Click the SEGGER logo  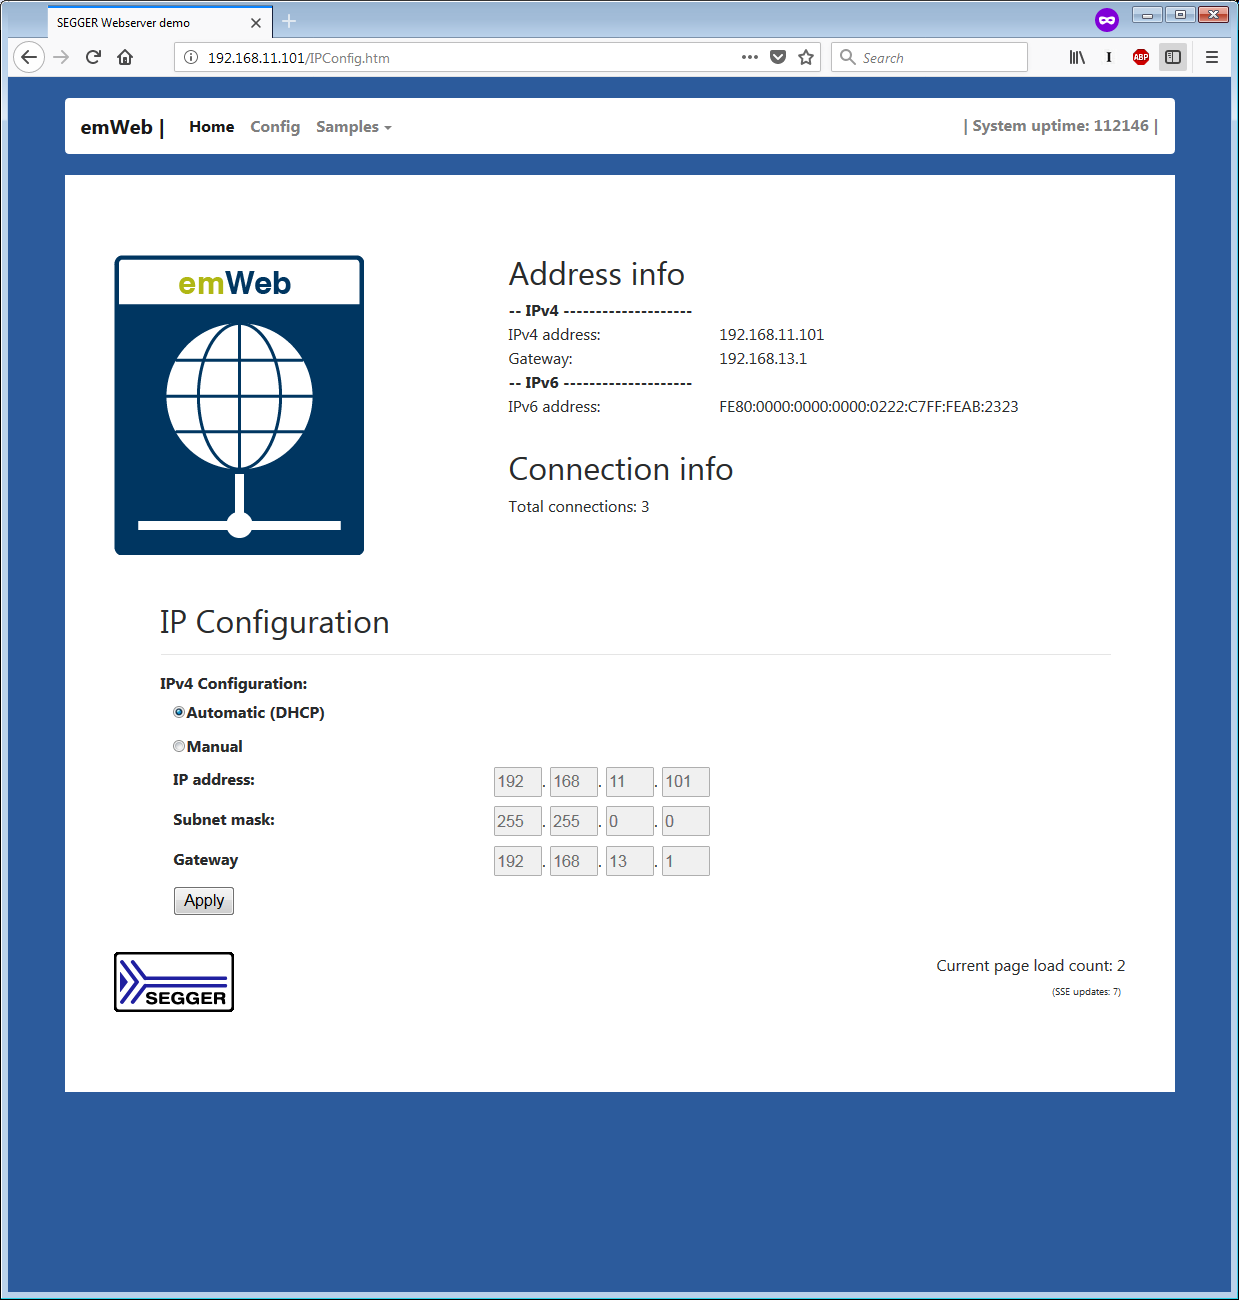point(174,982)
